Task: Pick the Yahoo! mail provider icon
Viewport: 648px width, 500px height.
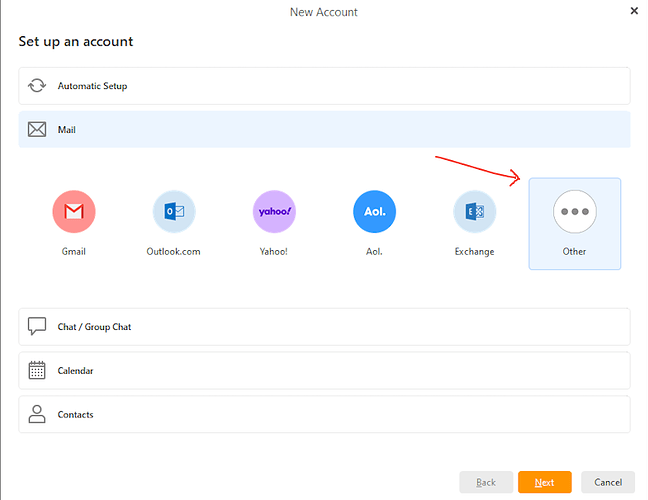Action: [x=274, y=212]
